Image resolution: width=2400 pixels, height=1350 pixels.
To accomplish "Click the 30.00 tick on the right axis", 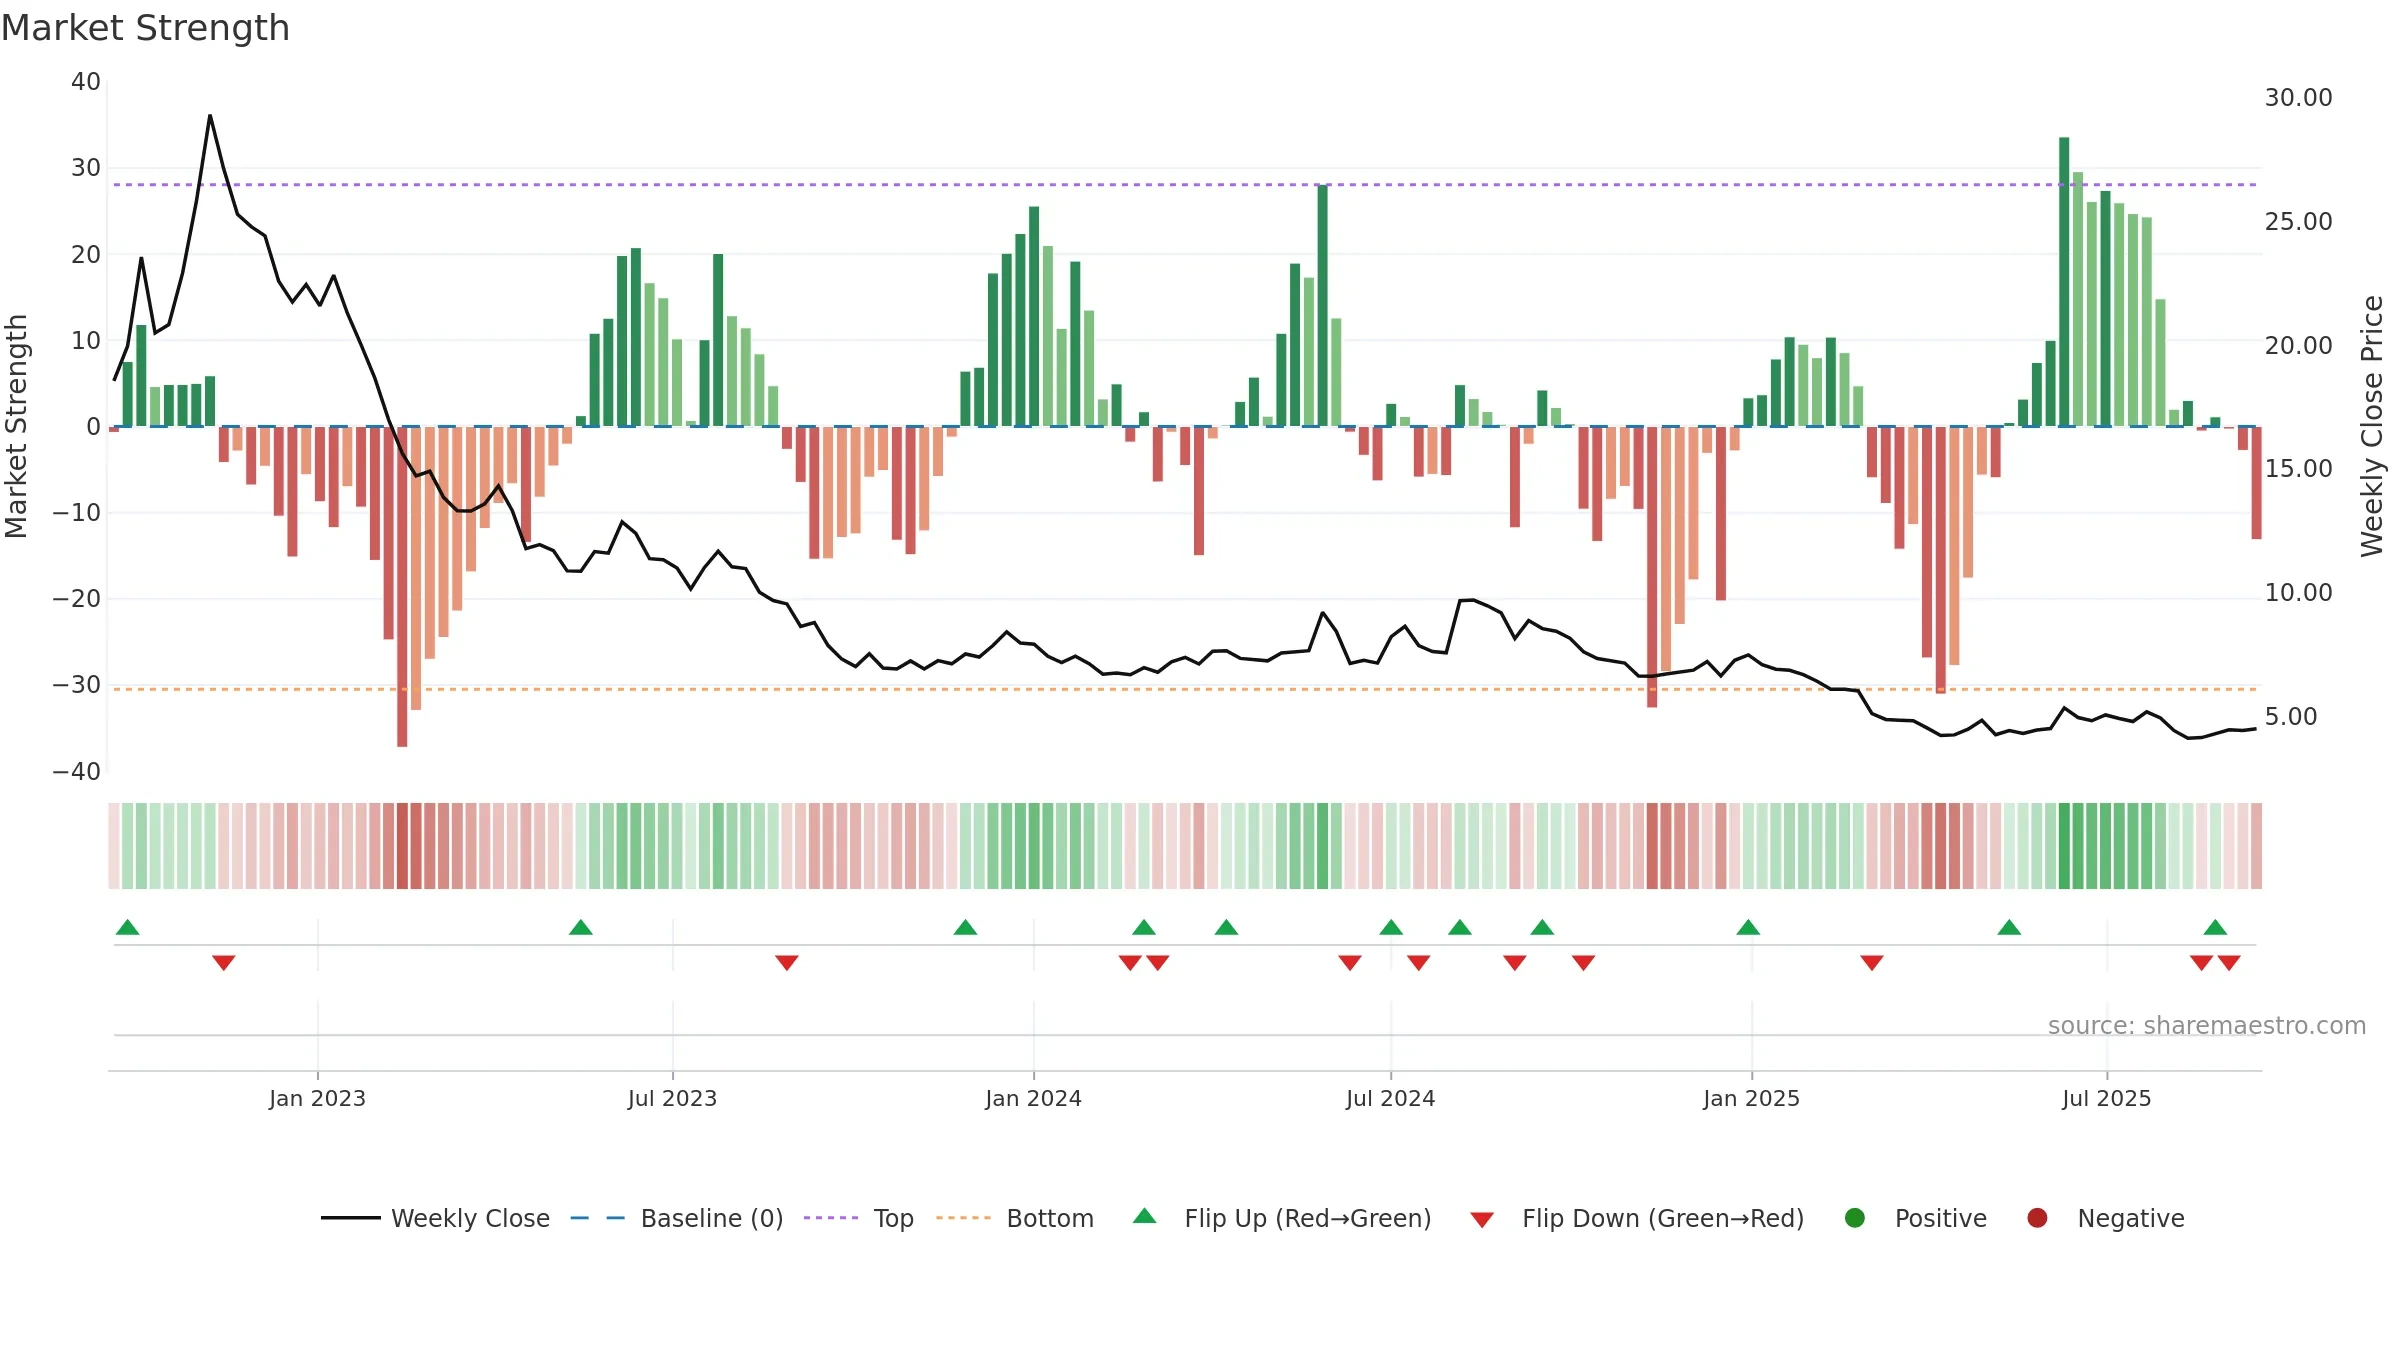I will pos(2298,98).
